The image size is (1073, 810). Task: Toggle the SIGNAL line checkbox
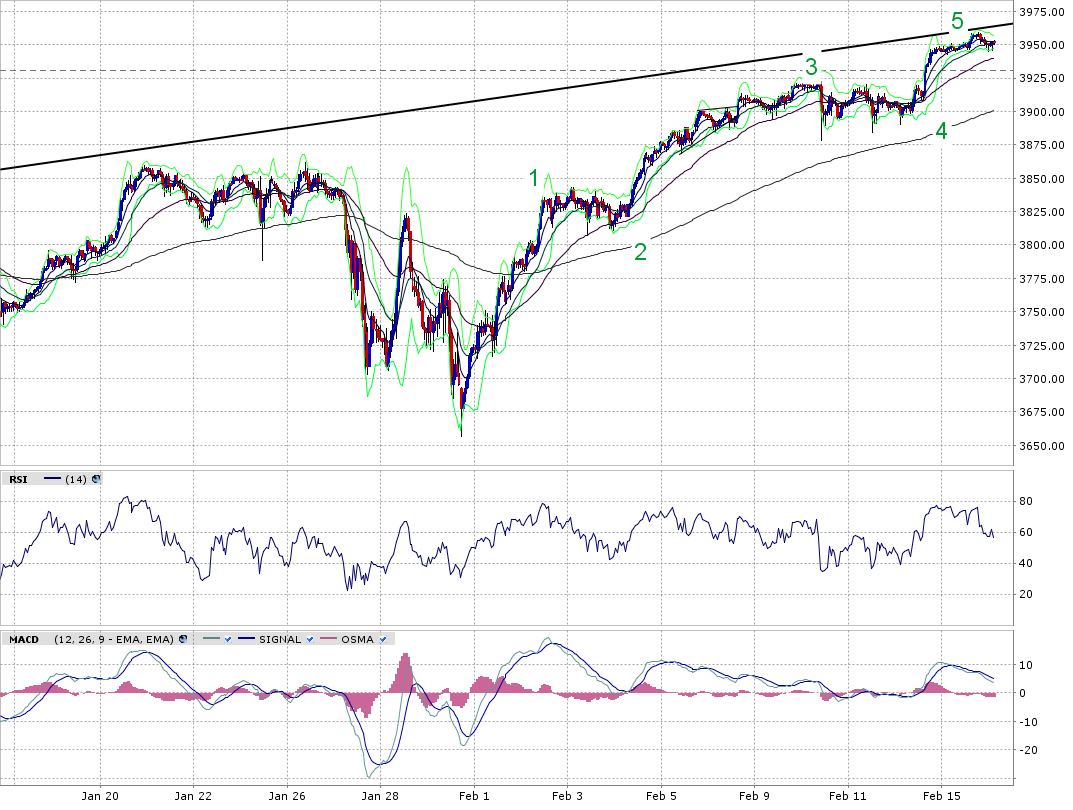(310, 640)
